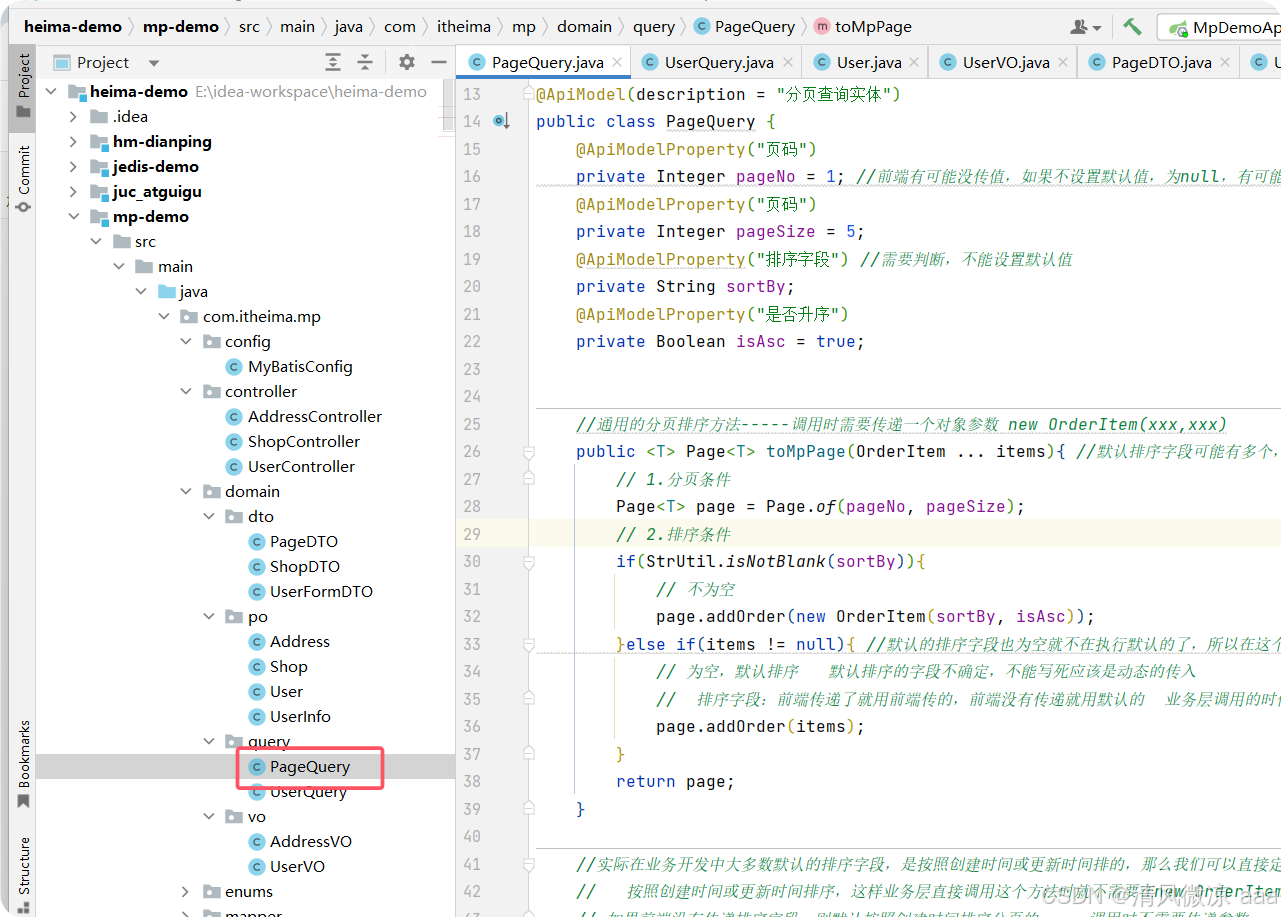Expand the enums package
The image size is (1281, 917).
pyautogui.click(x=186, y=892)
